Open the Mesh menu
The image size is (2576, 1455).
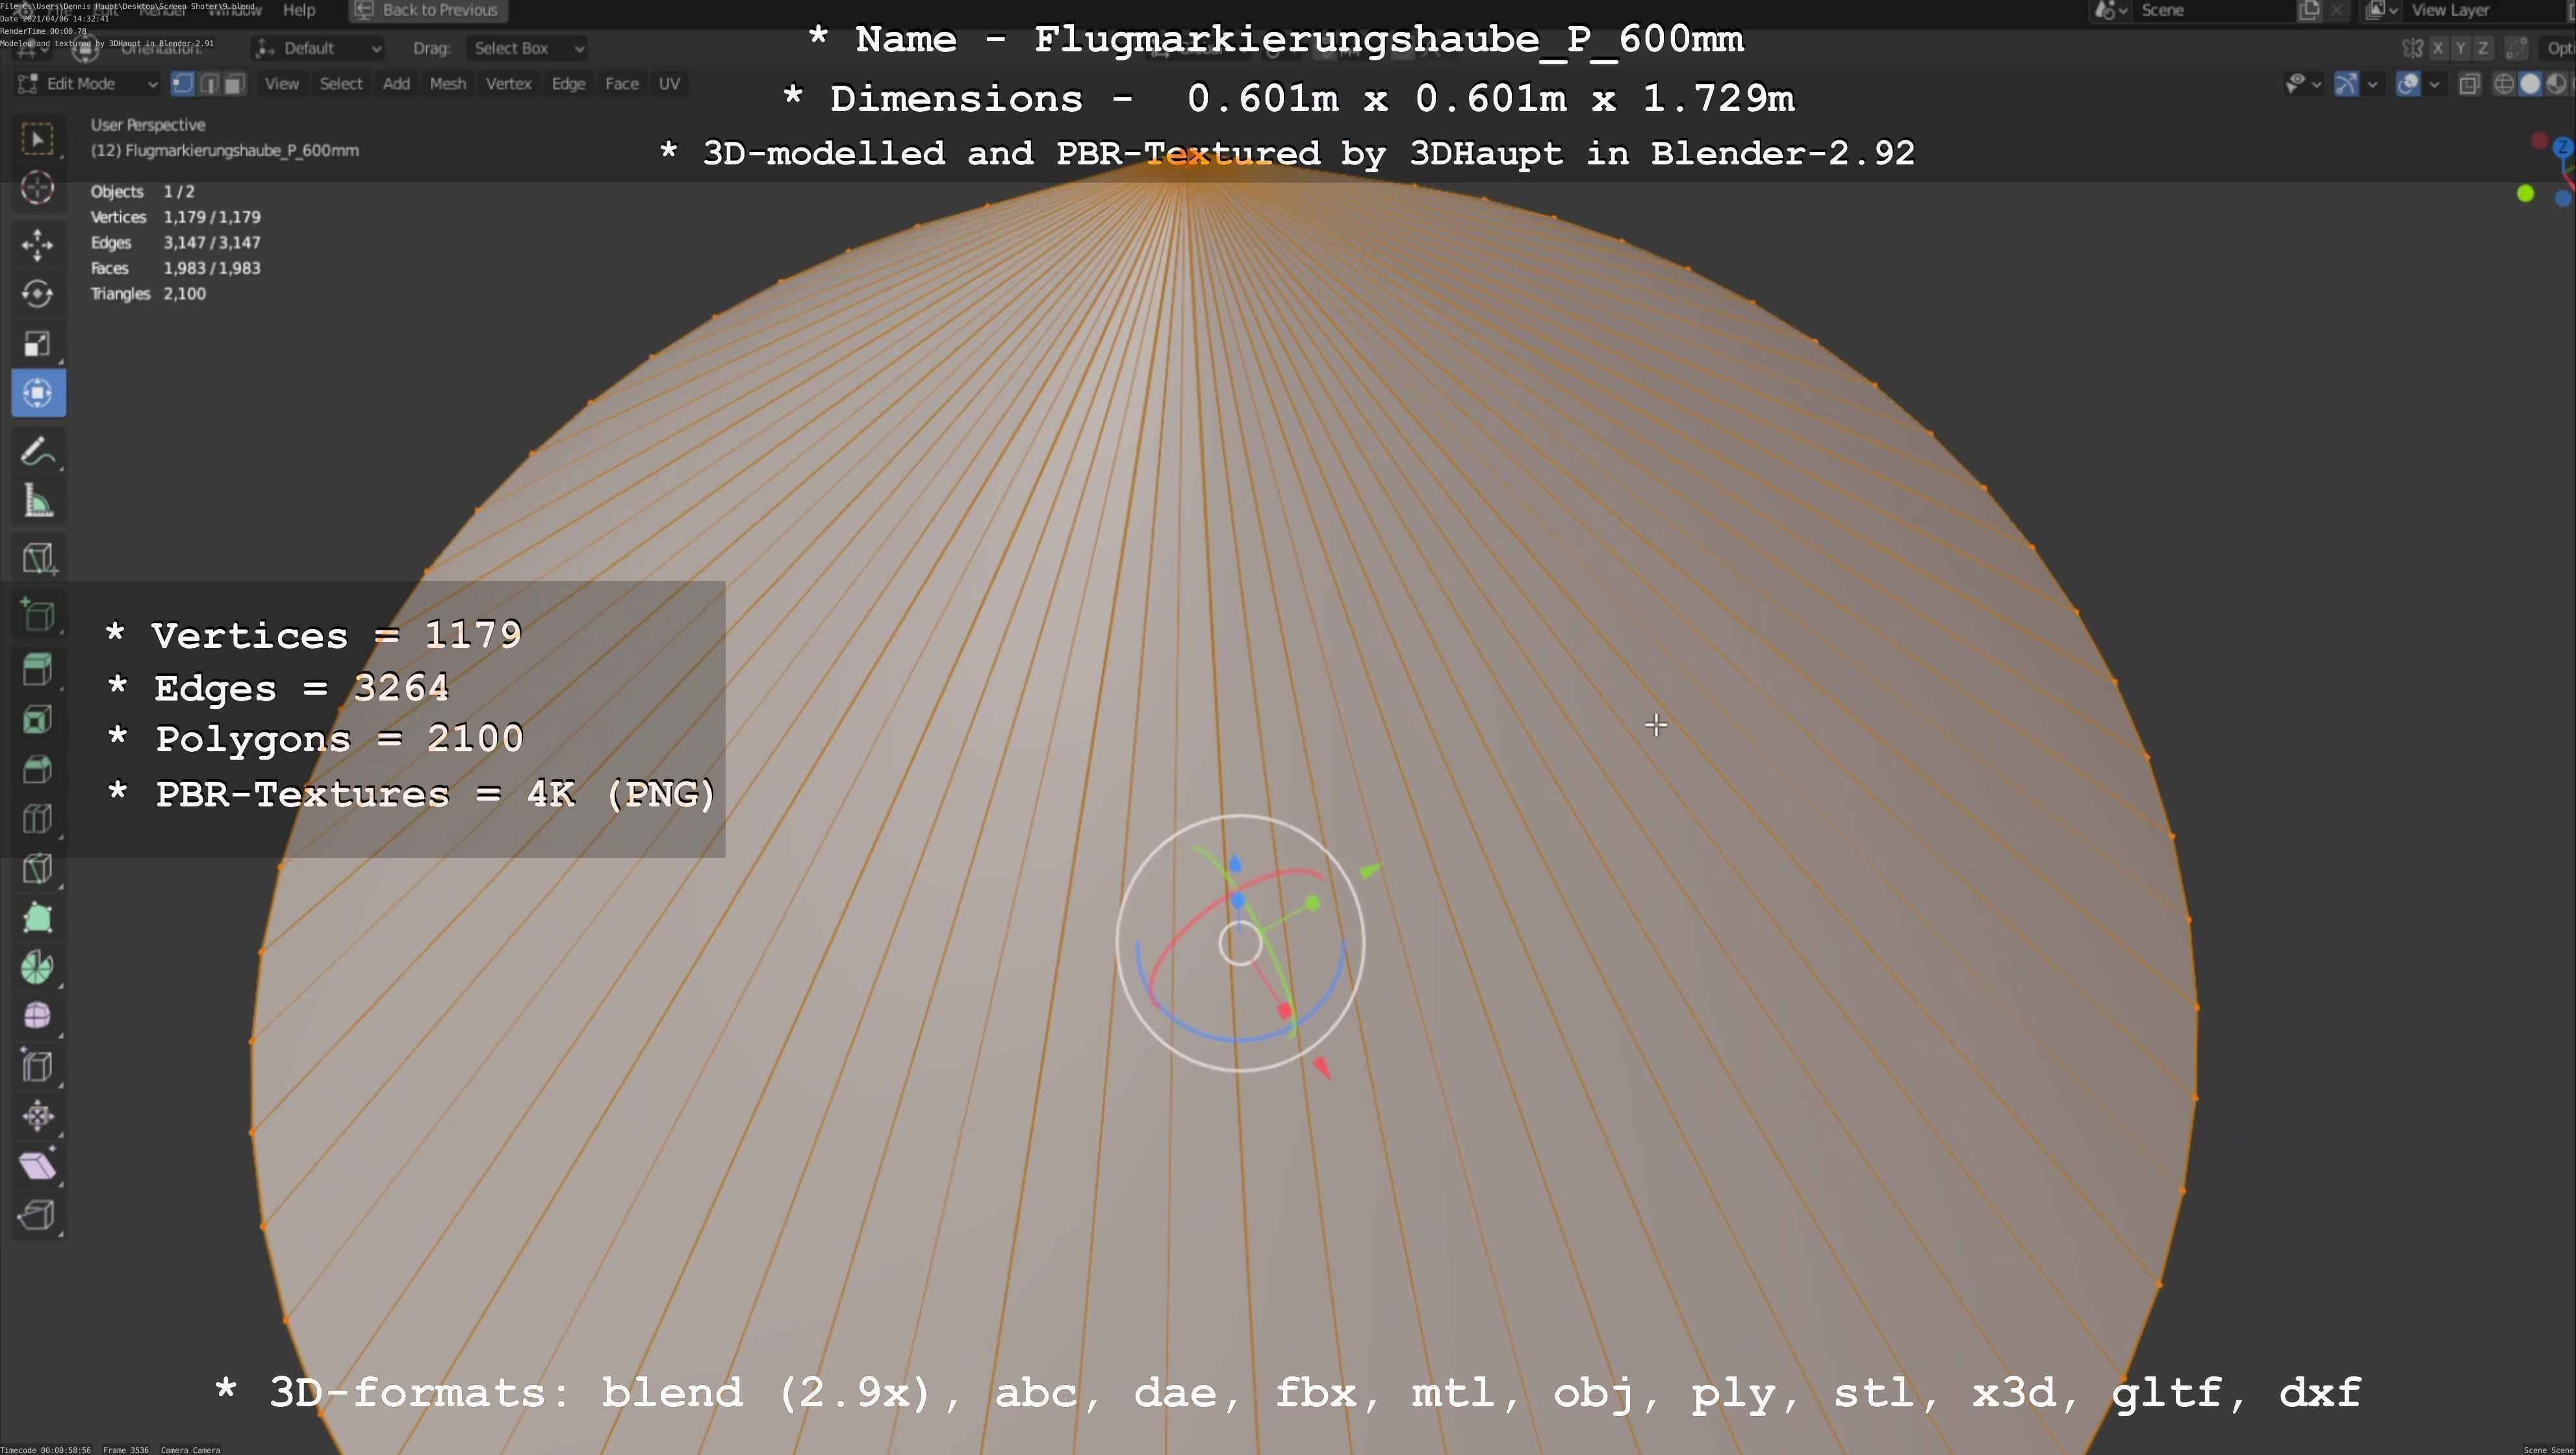pos(447,84)
